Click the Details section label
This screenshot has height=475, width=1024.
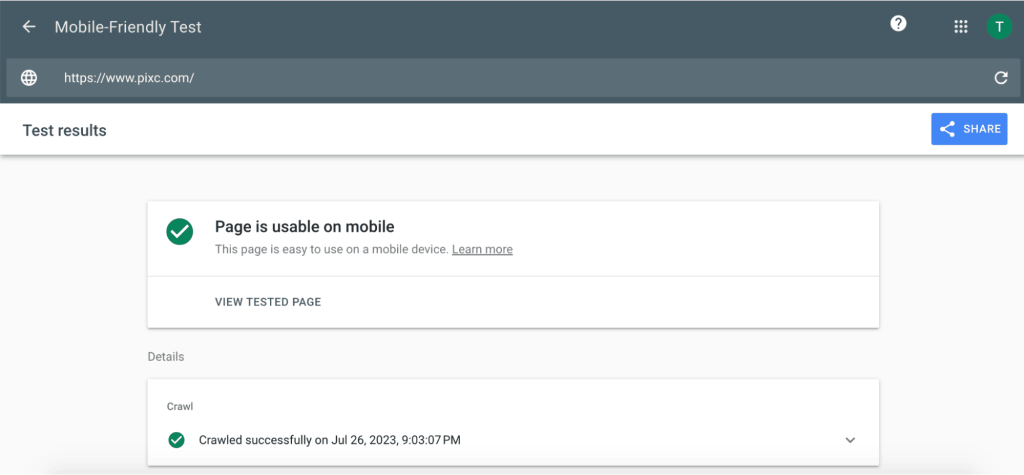166,356
